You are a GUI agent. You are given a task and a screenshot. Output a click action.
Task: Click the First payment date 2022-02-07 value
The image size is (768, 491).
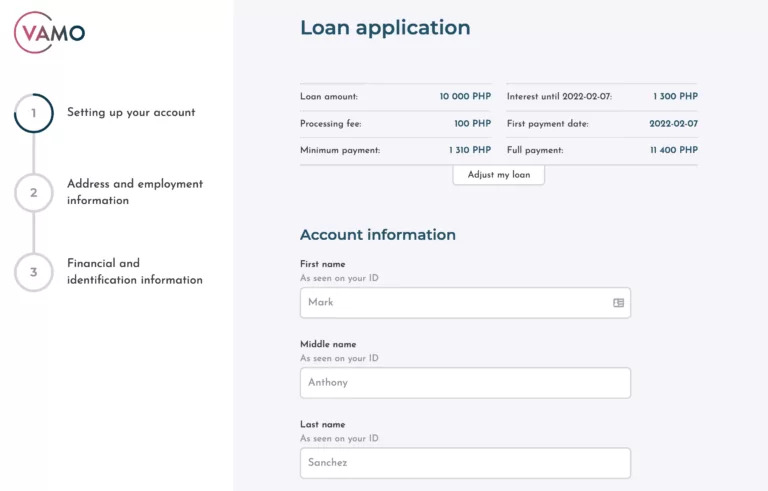click(673, 123)
